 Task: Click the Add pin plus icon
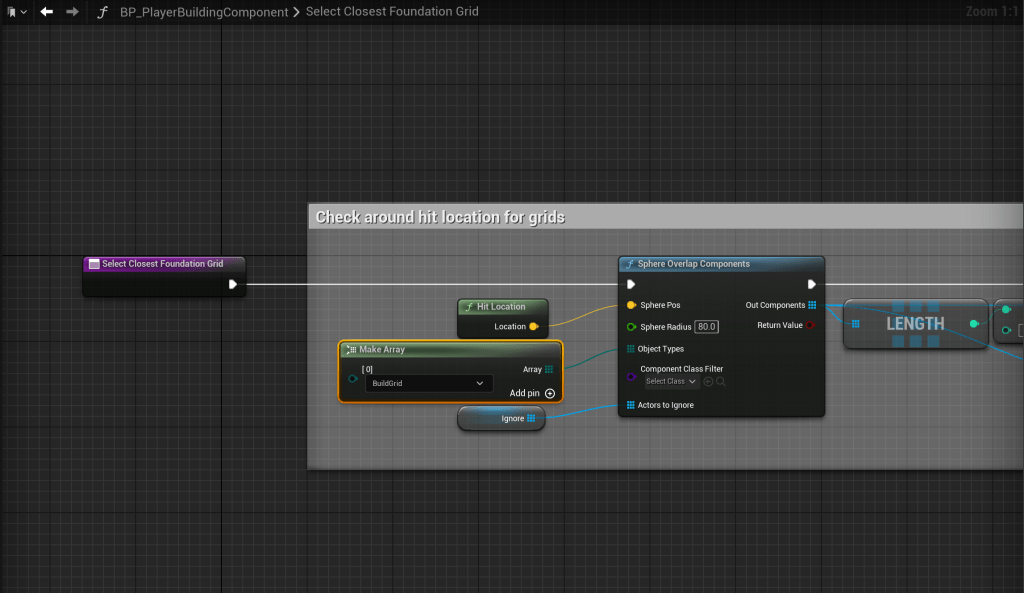(x=550, y=393)
